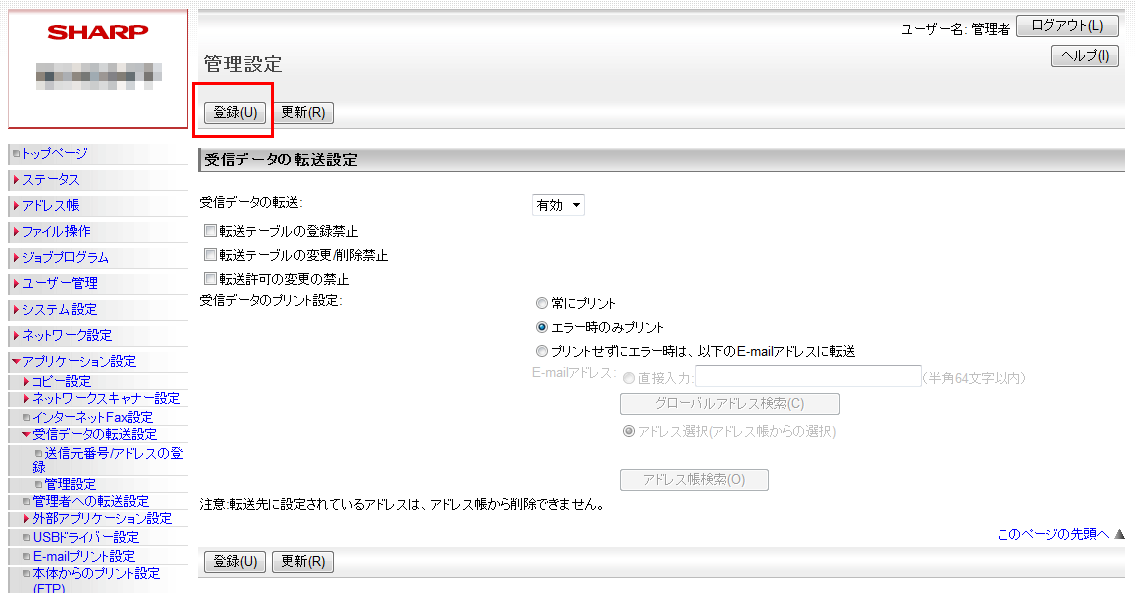This screenshot has height=593, width=1136.
Task: Click the SHARP logo
Action: (97, 32)
